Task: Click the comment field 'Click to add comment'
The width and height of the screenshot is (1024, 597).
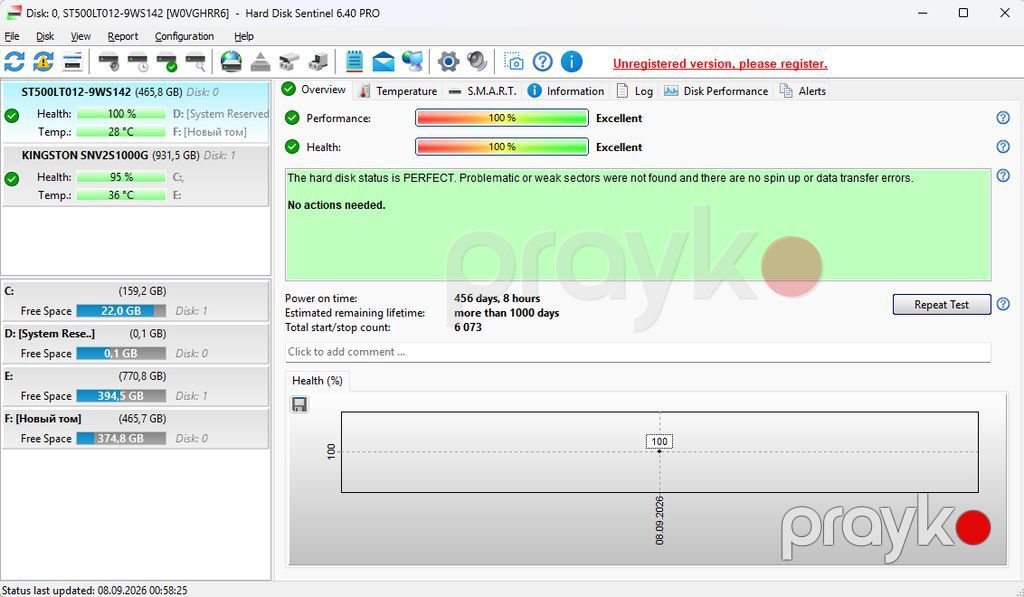Action: click(x=637, y=352)
